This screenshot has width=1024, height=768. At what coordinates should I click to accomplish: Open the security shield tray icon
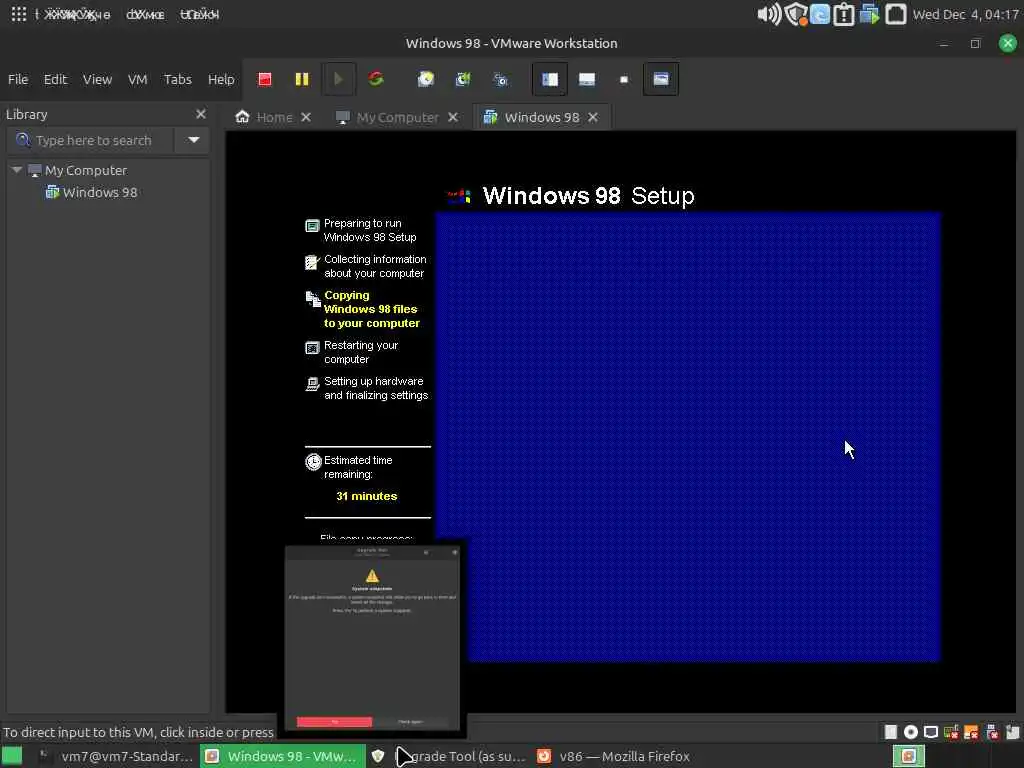(x=796, y=14)
